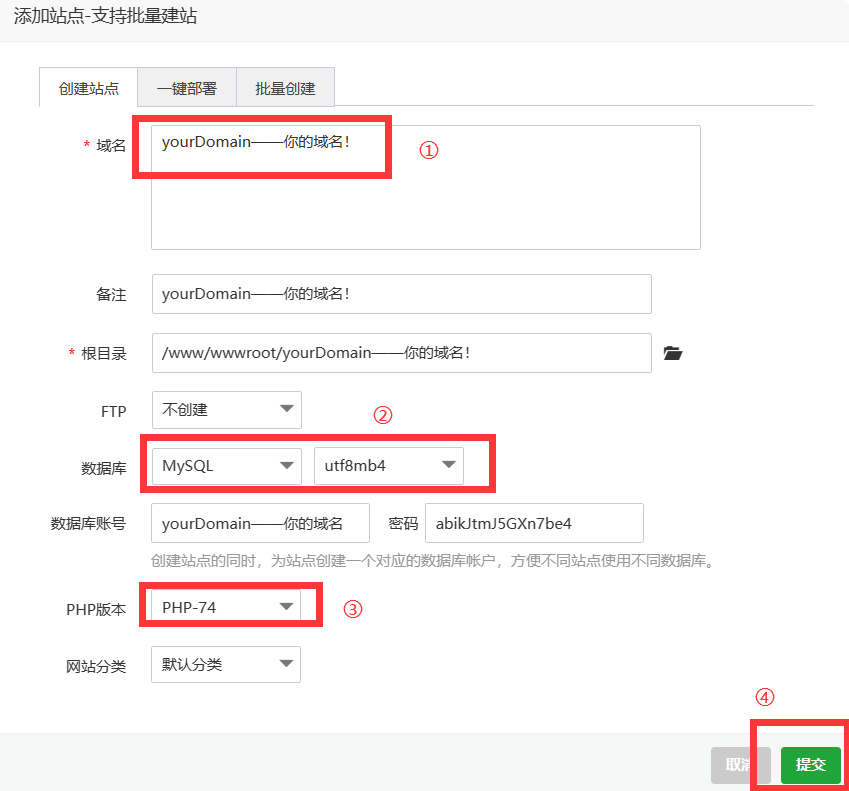Image resolution: width=849 pixels, height=791 pixels.
Task: Expand the utf8mb4 charset dropdown
Action: pyautogui.click(x=388, y=465)
